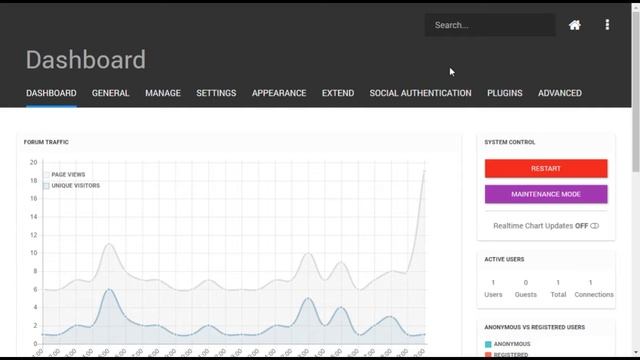
Task: Toggle the Page Views legend entry
Action: coord(64,174)
